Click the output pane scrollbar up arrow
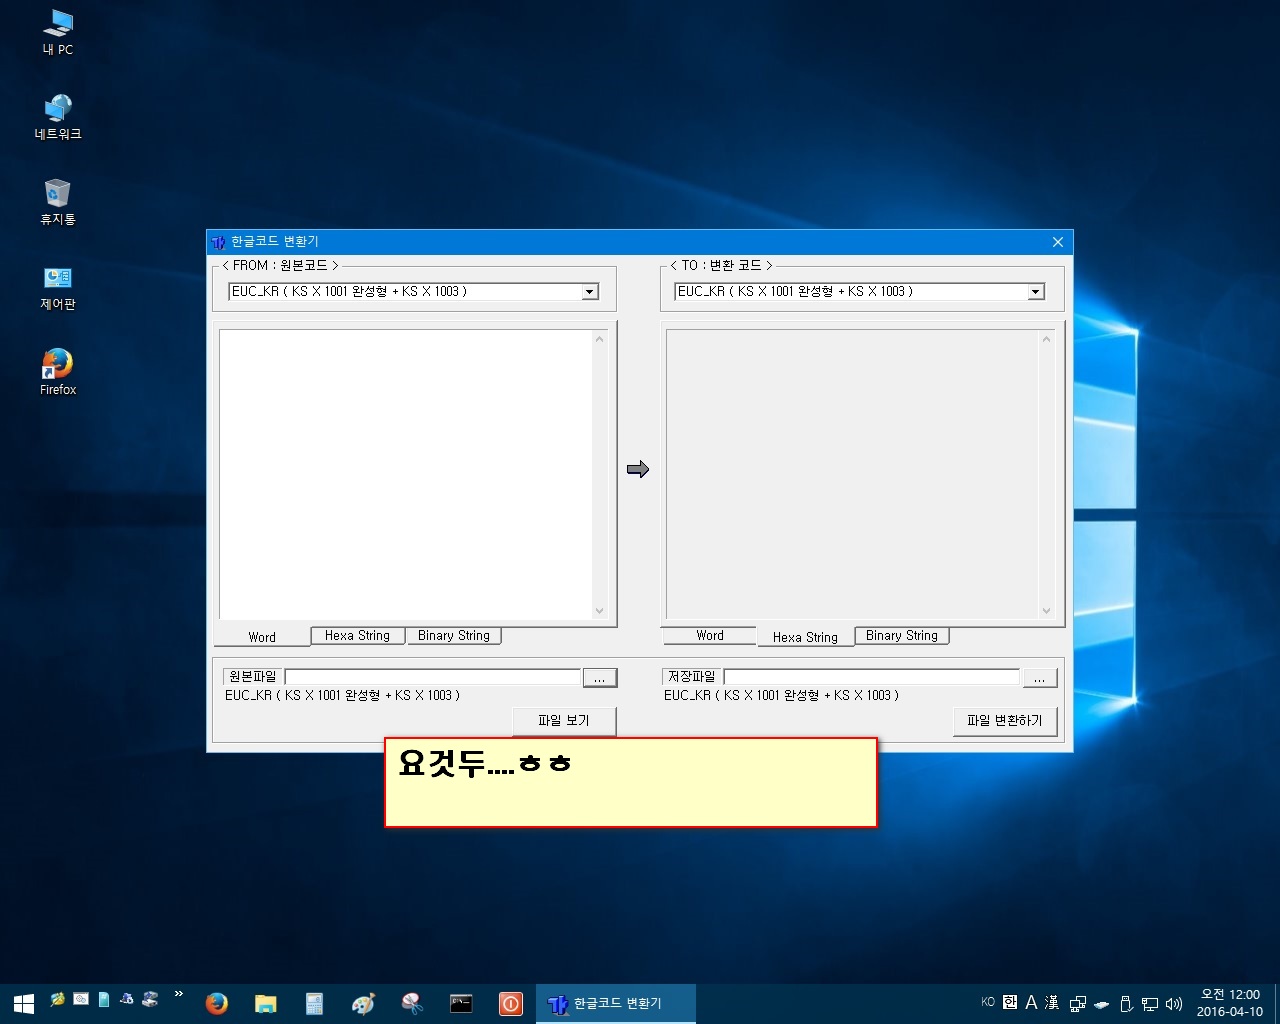The width and height of the screenshot is (1280, 1024). pos(1046,338)
